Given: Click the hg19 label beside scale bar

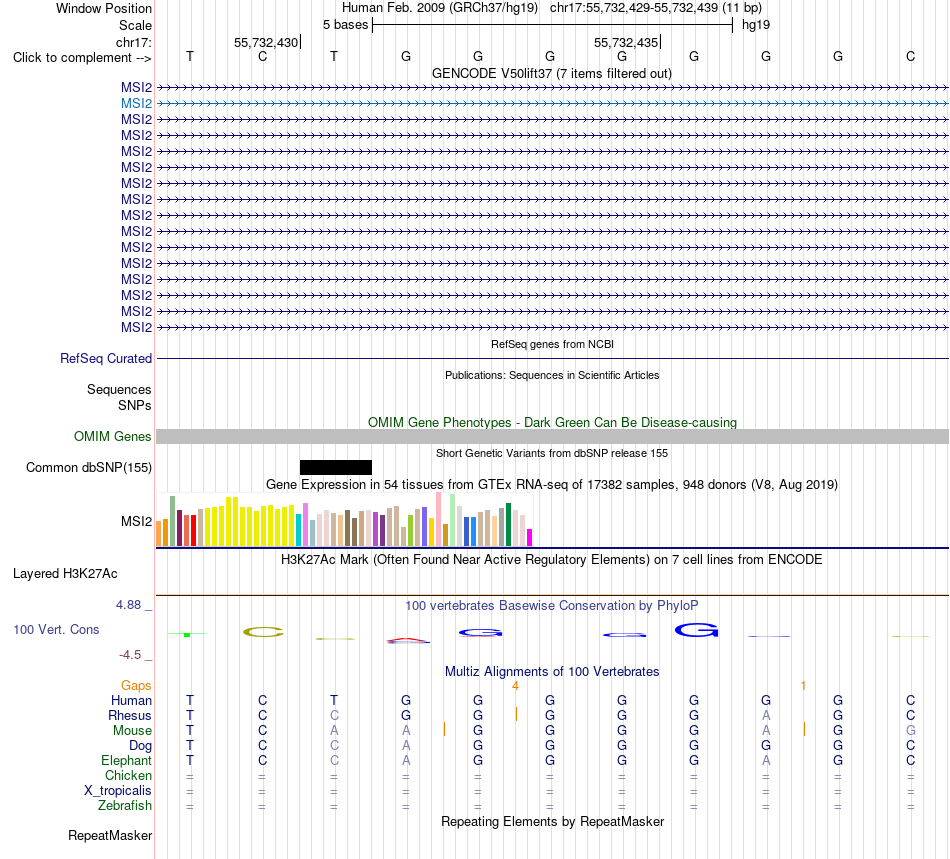Looking at the screenshot, I should 756,25.
